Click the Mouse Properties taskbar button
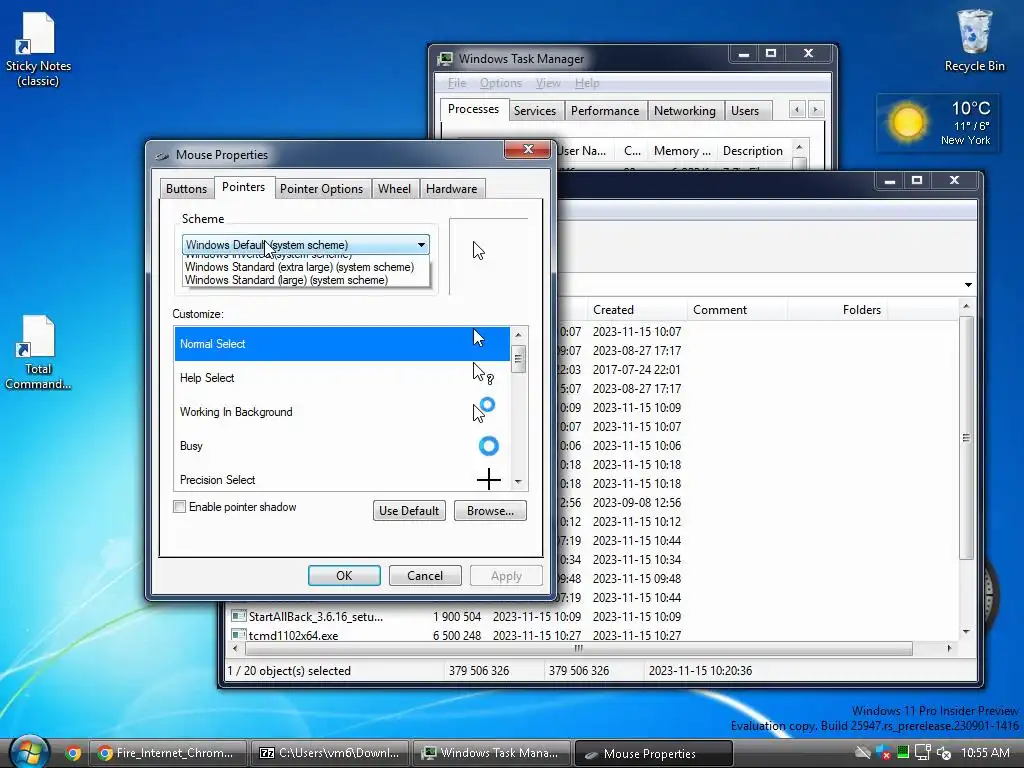 tap(654, 753)
